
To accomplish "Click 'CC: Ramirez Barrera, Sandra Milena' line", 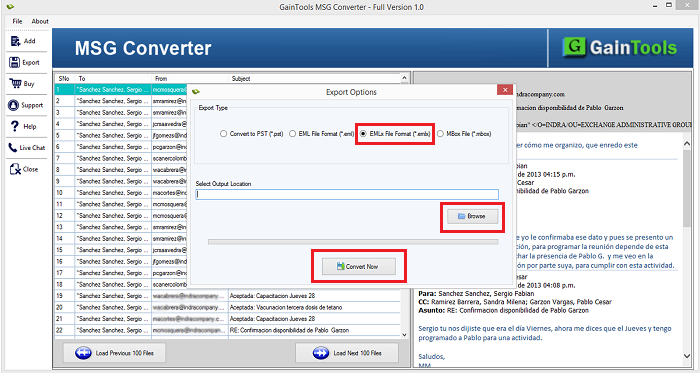I will pyautogui.click(x=515, y=302).
